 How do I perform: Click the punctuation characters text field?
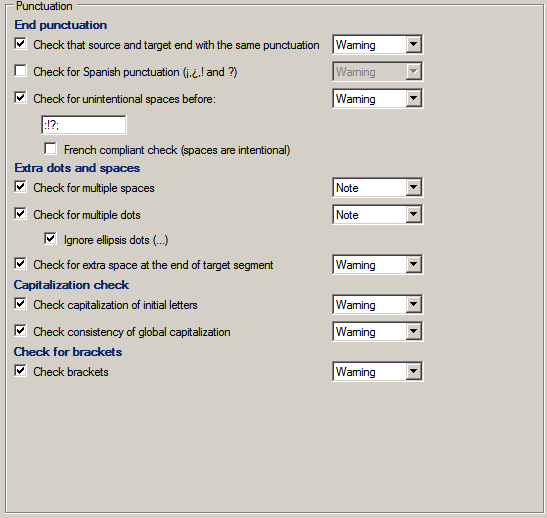click(x=84, y=125)
